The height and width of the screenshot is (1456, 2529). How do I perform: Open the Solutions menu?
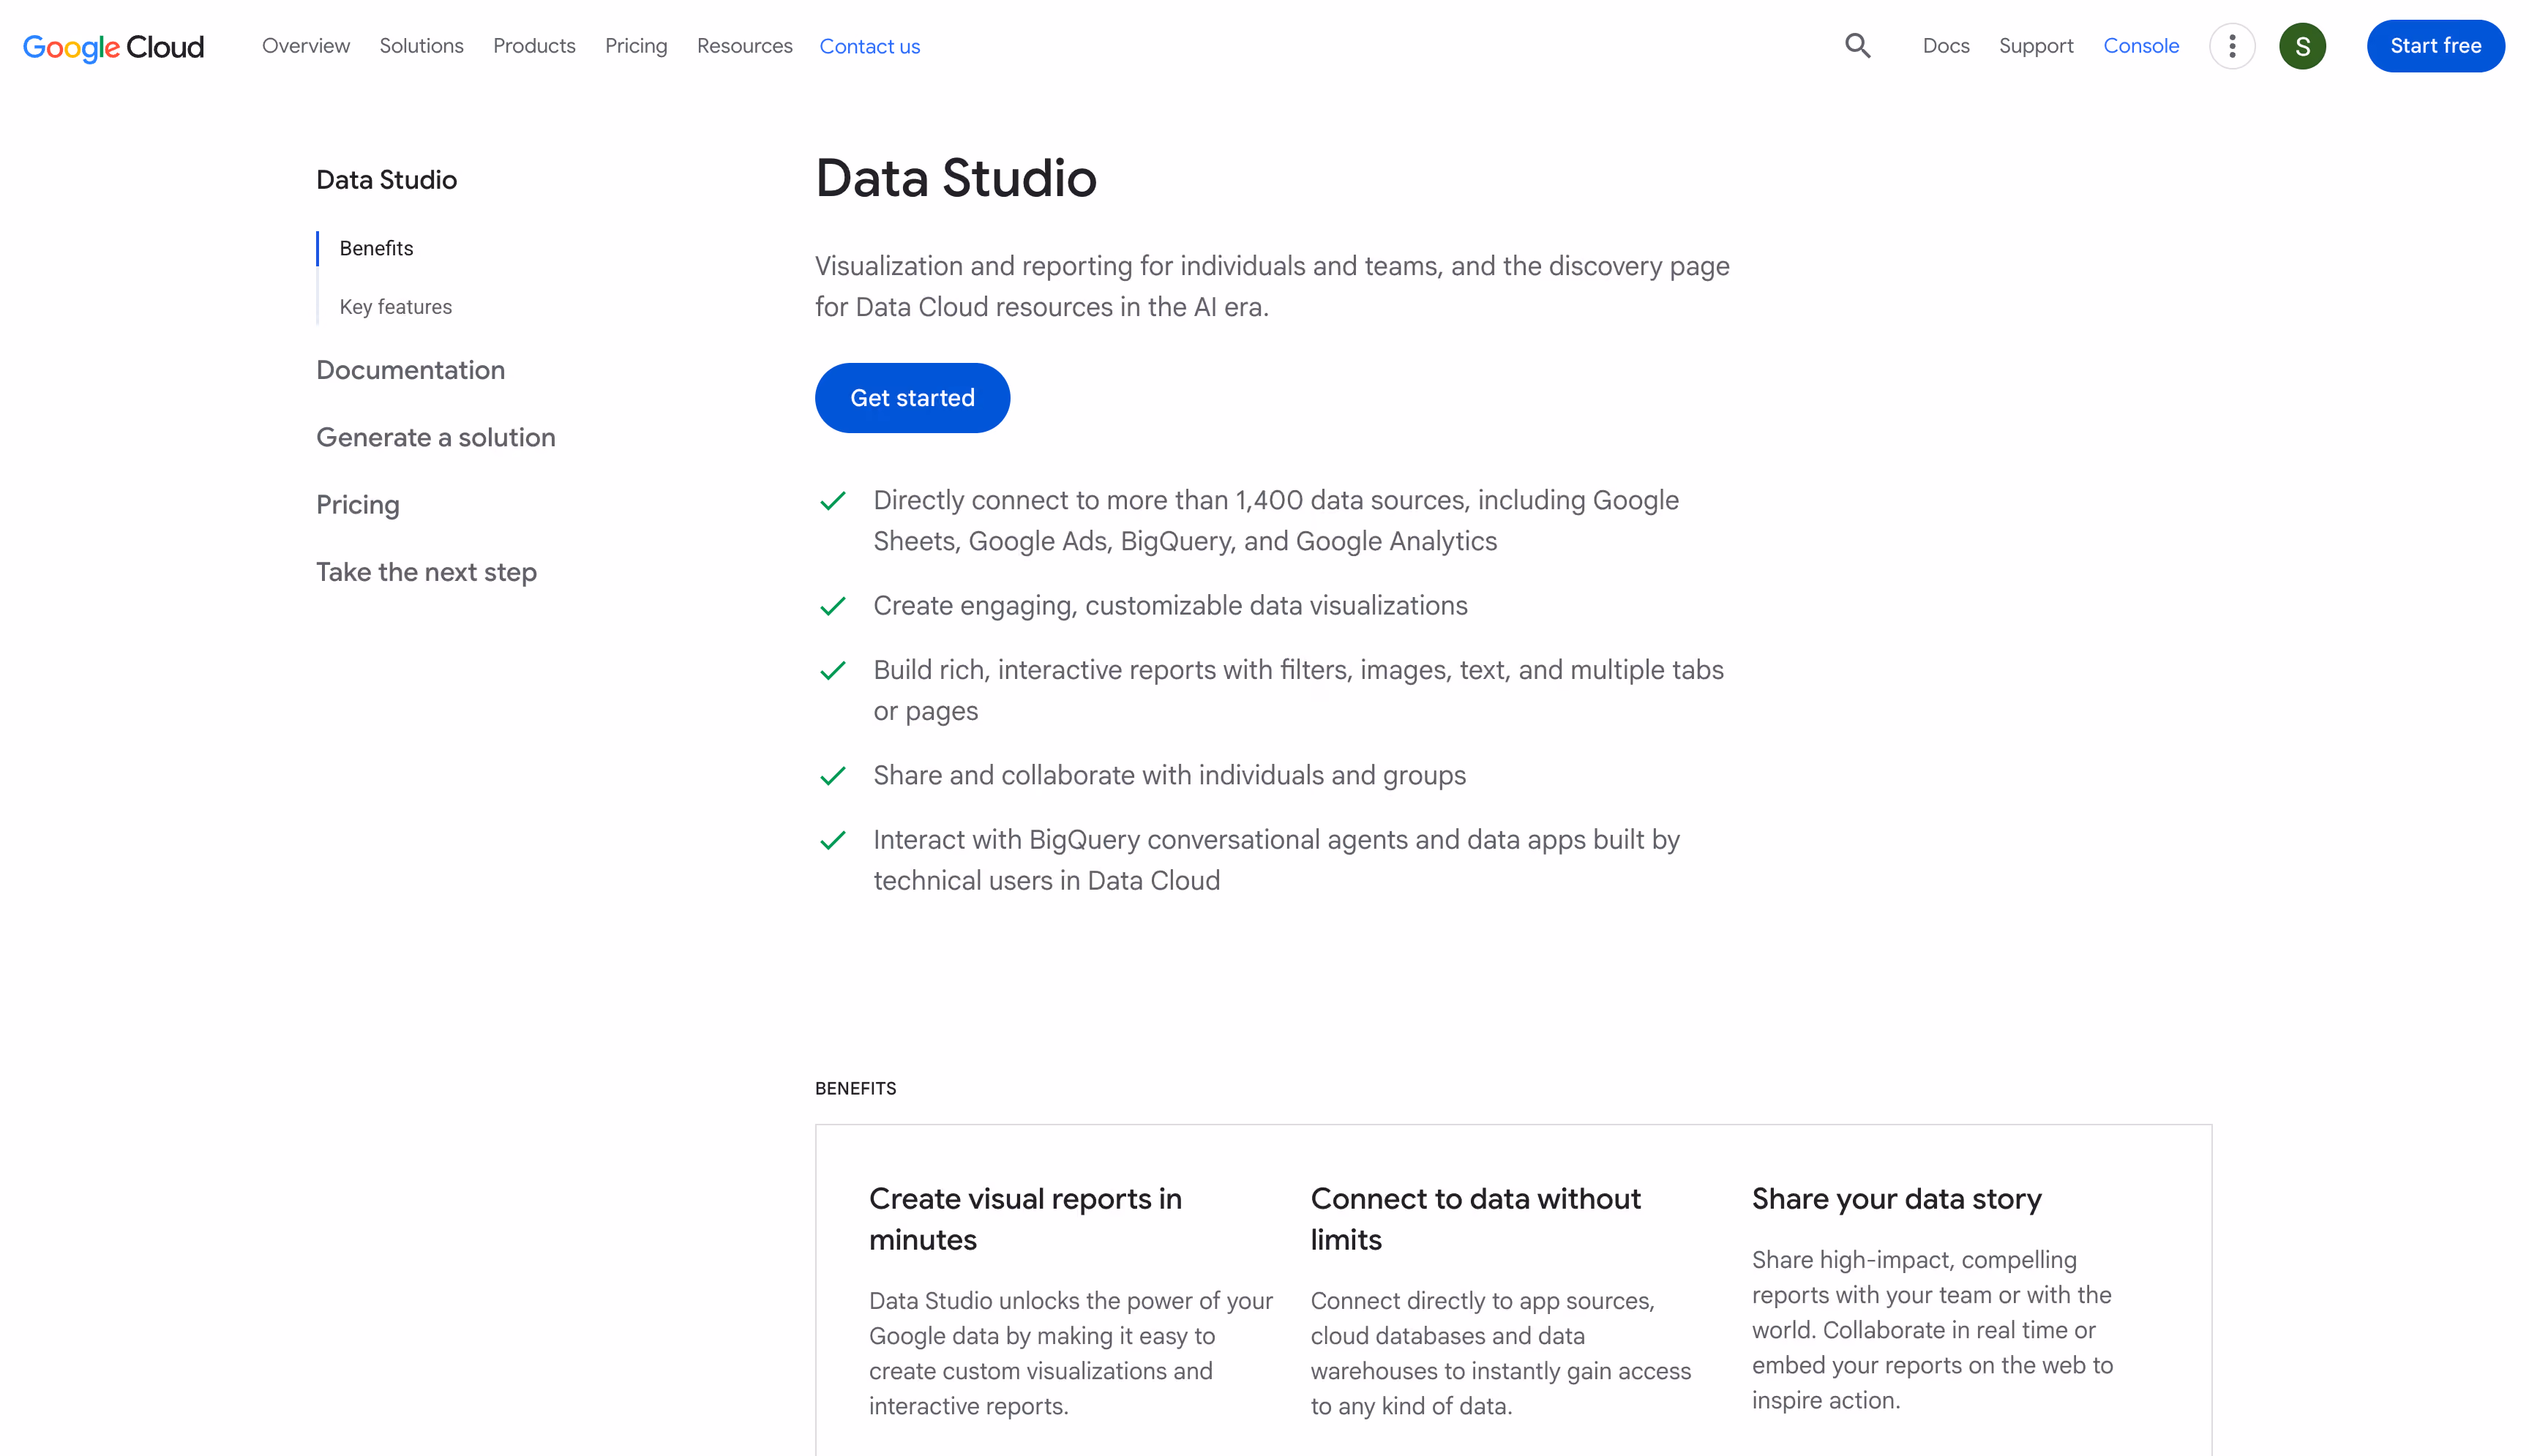[x=421, y=46]
